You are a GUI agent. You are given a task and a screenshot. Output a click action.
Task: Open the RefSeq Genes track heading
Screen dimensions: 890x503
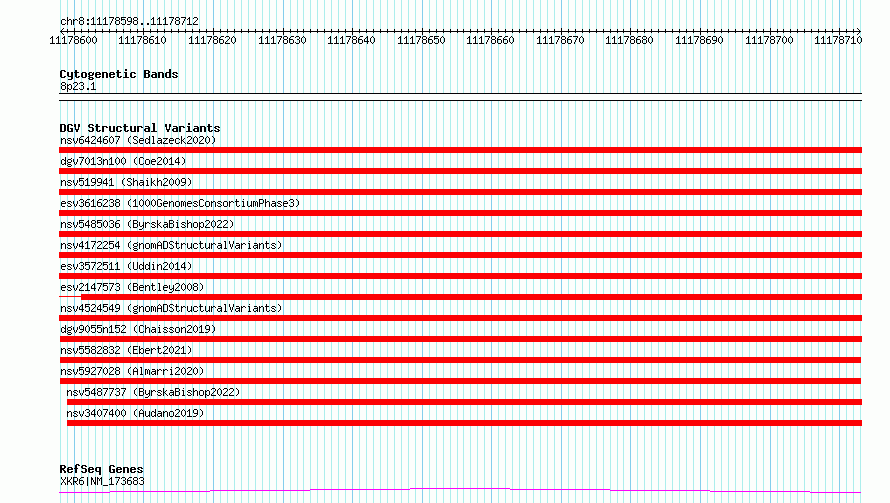tap(102, 469)
